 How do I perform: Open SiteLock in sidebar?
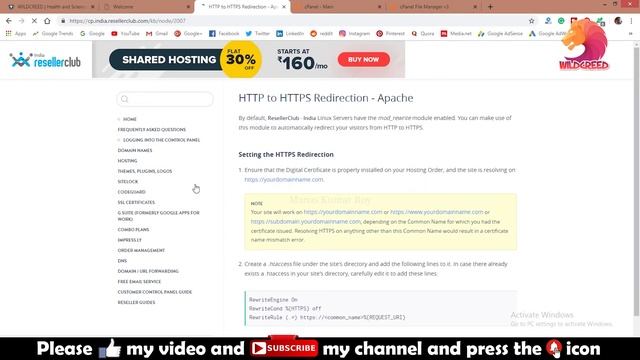pos(128,182)
